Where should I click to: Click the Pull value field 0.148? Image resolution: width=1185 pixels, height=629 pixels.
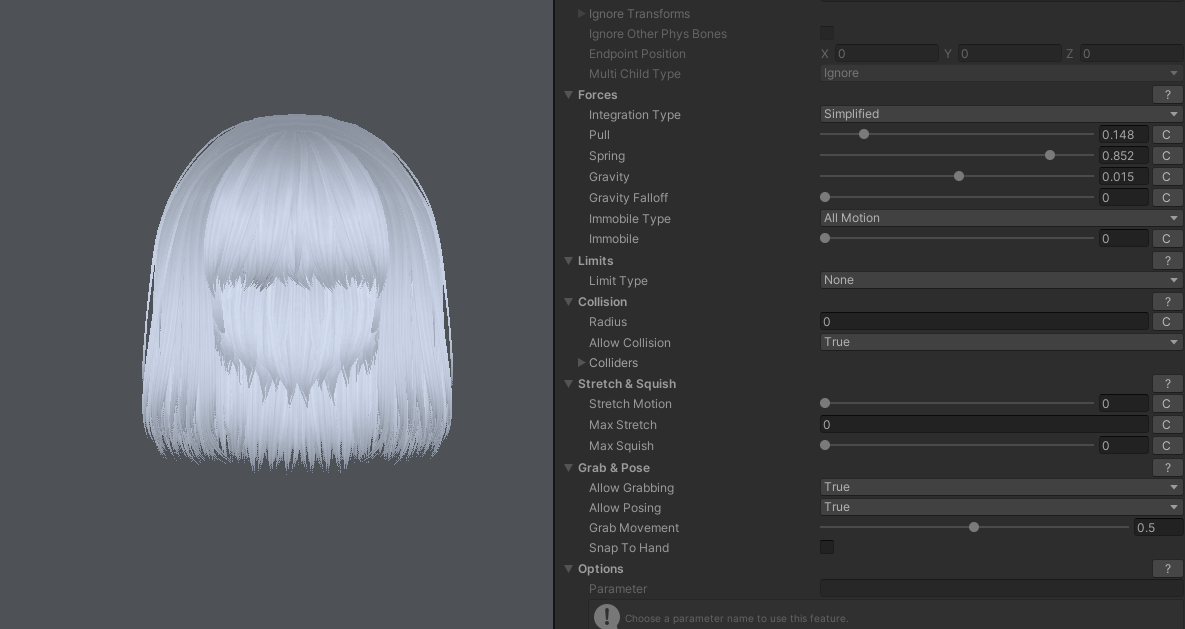click(x=1124, y=135)
